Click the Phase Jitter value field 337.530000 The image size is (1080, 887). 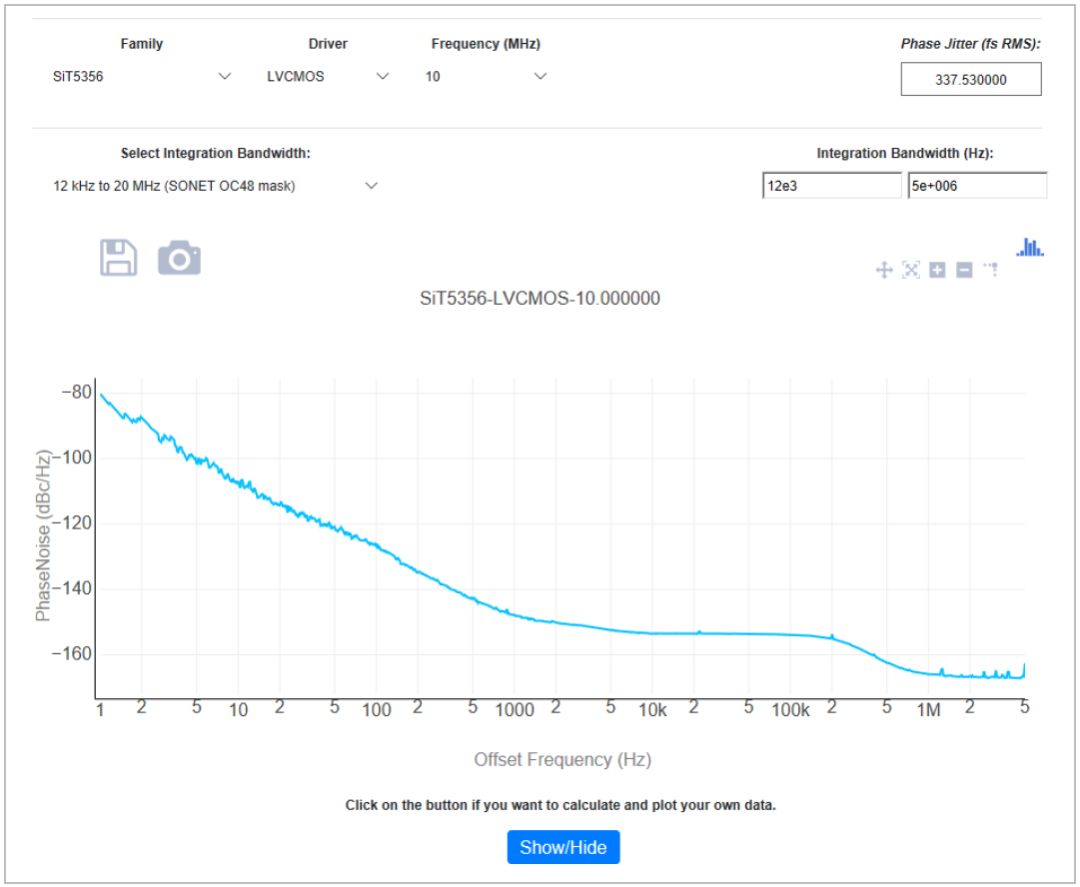click(970, 80)
